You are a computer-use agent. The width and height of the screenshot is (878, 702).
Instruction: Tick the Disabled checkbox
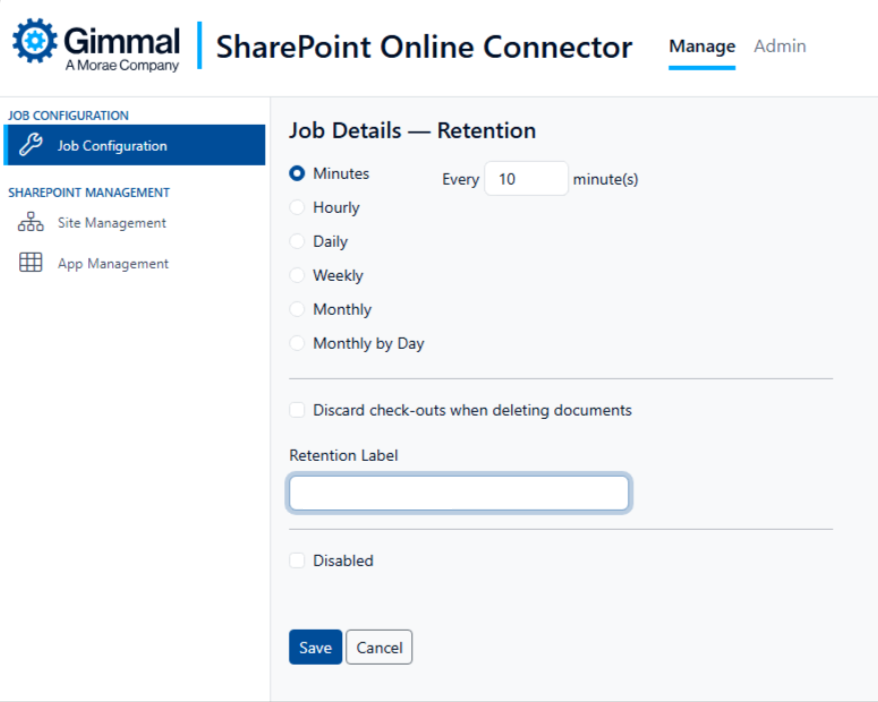297,561
